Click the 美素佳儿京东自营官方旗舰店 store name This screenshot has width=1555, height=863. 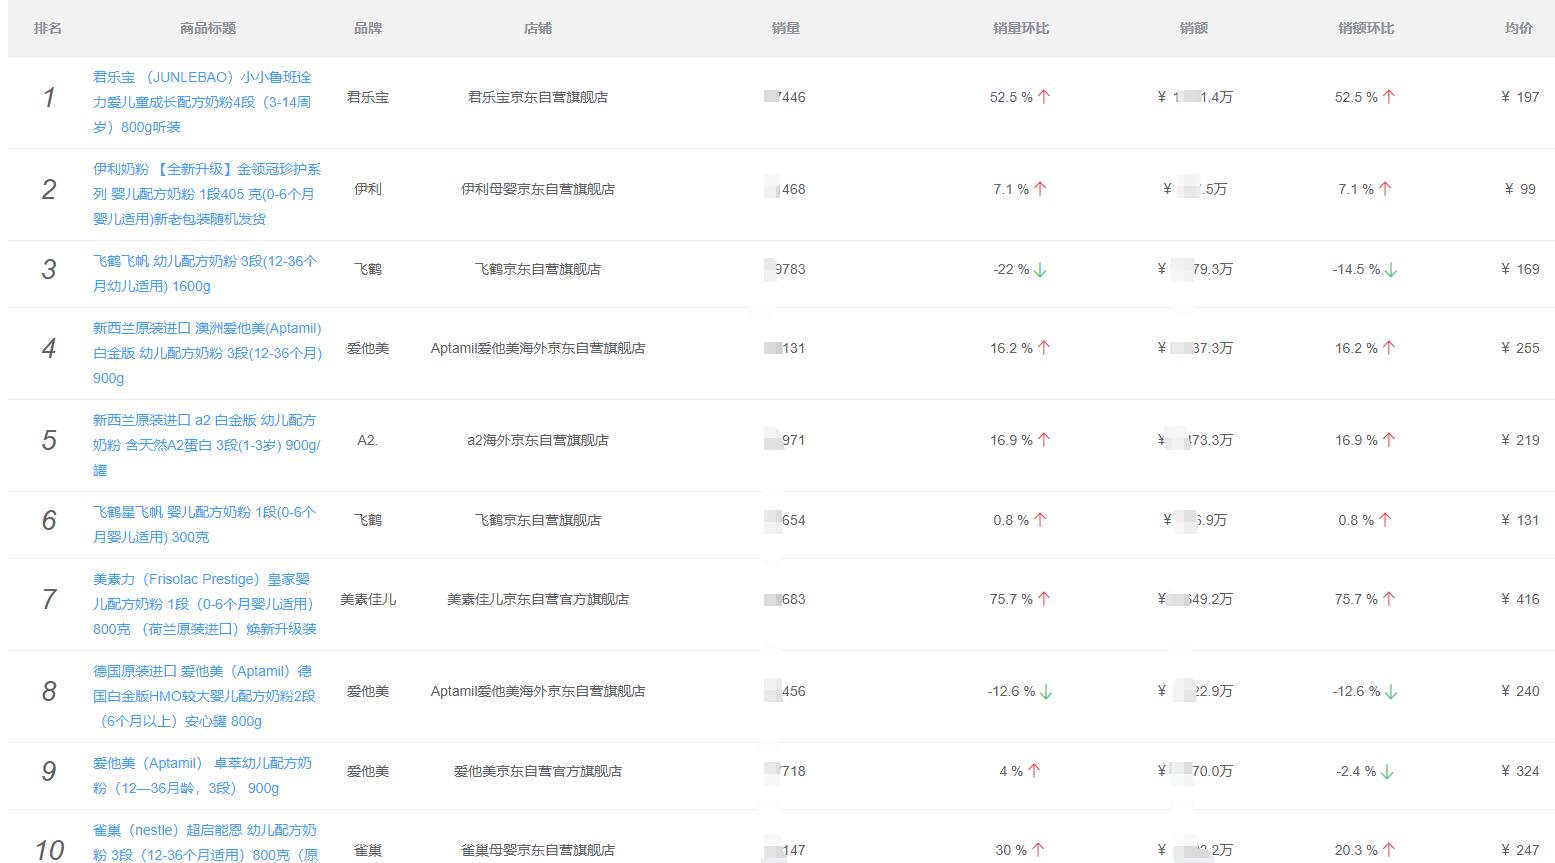[538, 599]
